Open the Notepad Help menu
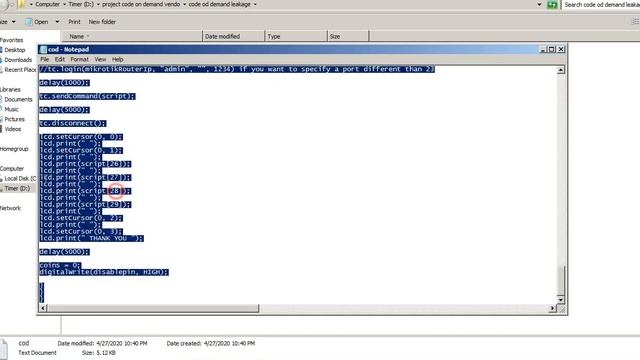The width and height of the screenshot is (640, 360). click(x=118, y=59)
